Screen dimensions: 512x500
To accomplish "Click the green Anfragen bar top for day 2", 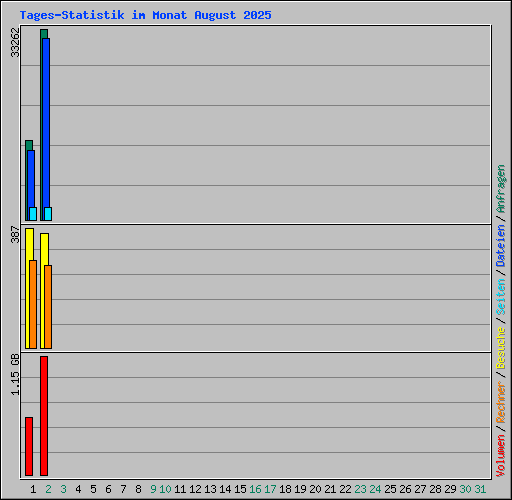I will point(44,33).
